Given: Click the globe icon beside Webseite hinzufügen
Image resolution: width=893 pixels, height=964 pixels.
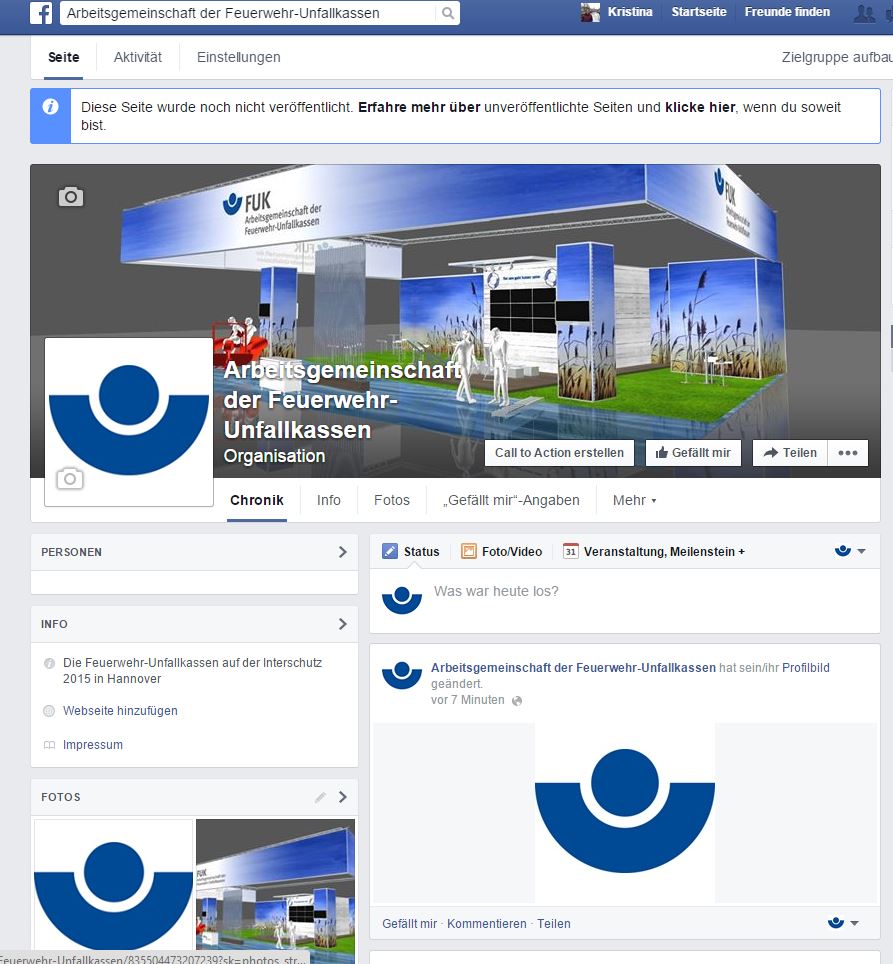Looking at the screenshot, I should point(49,711).
